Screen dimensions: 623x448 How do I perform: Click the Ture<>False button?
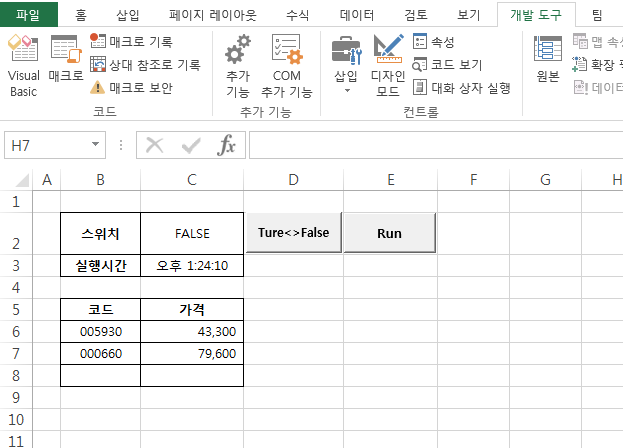pos(294,232)
